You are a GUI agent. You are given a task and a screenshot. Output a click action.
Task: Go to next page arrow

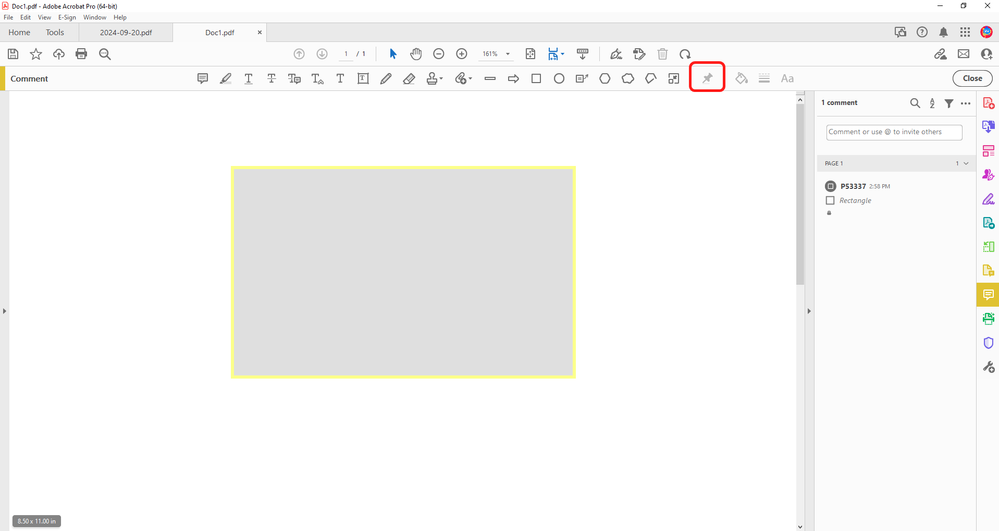322,54
